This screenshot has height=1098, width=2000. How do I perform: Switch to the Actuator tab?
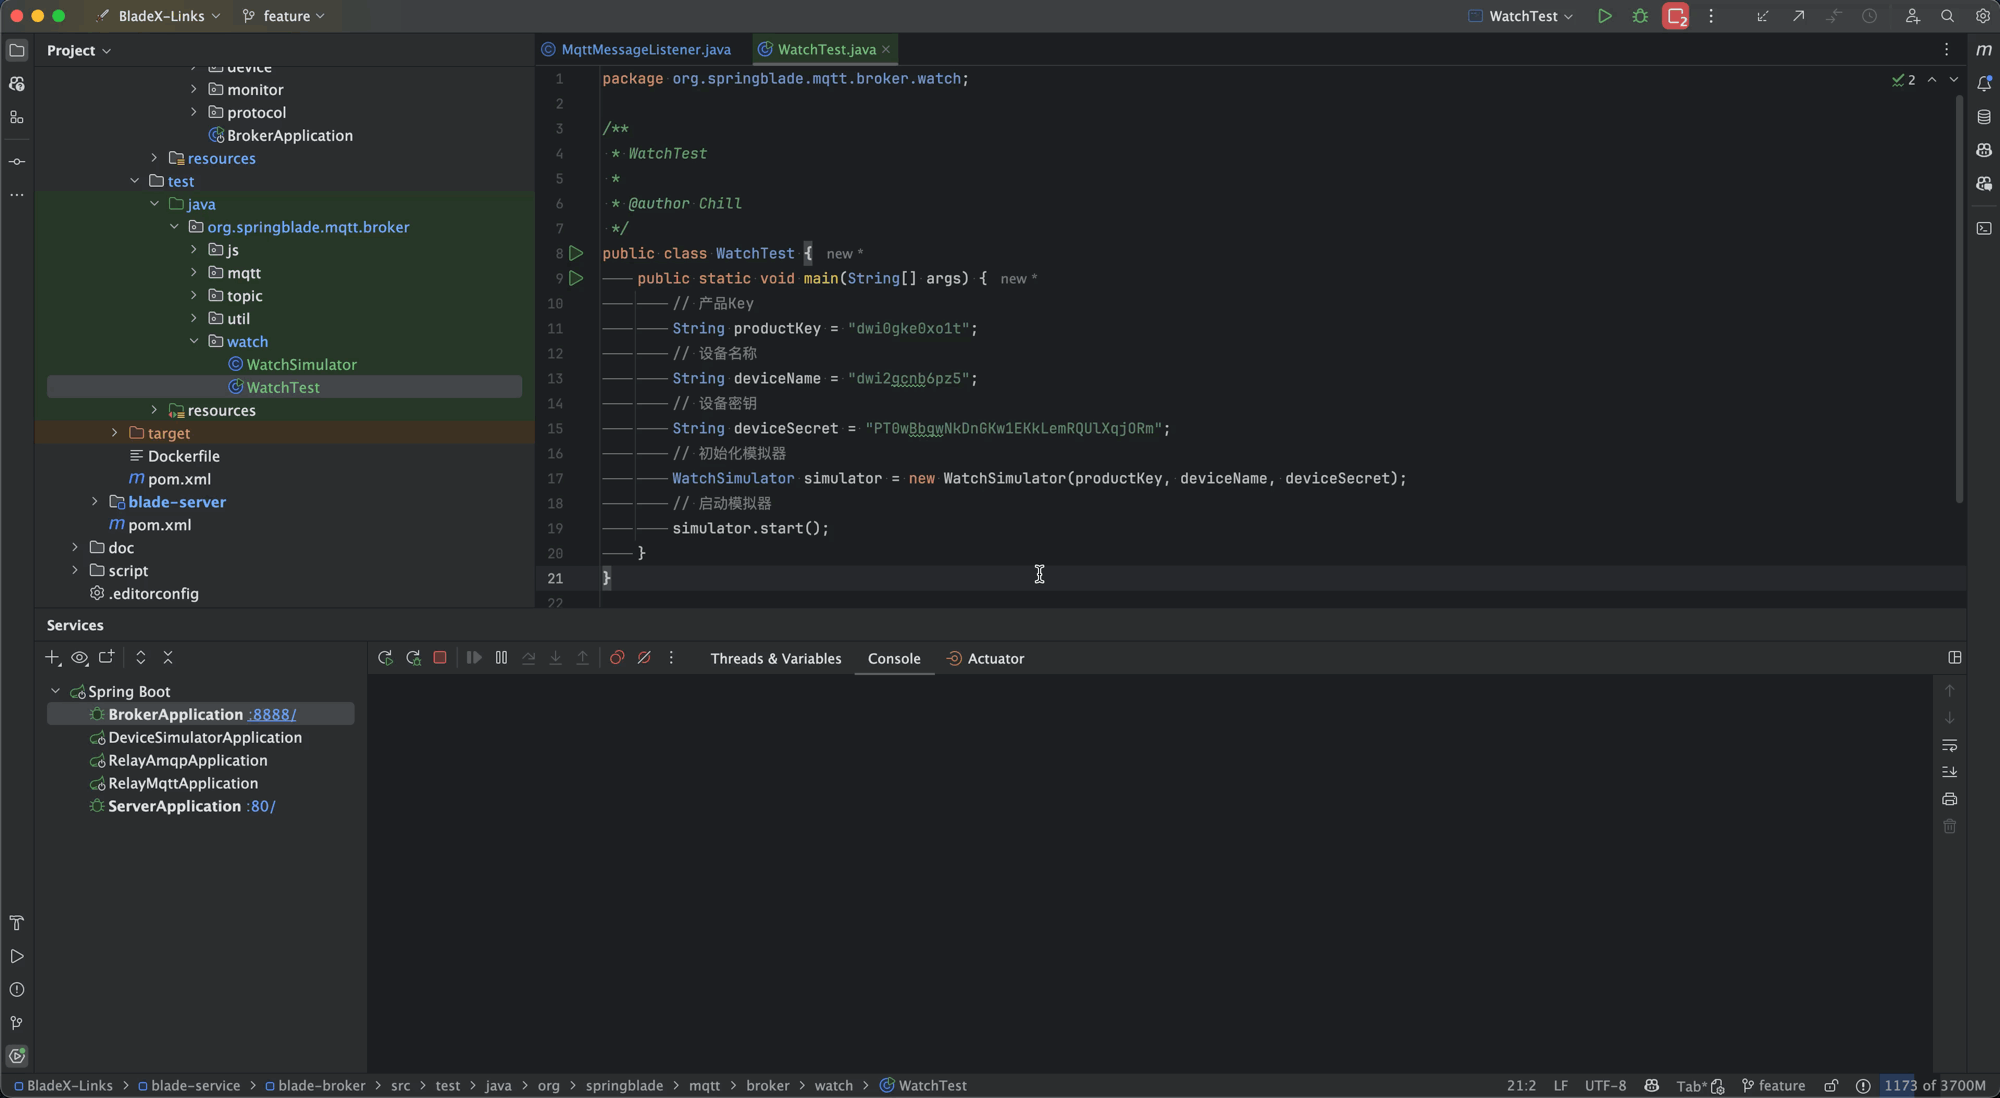pyautogui.click(x=995, y=660)
